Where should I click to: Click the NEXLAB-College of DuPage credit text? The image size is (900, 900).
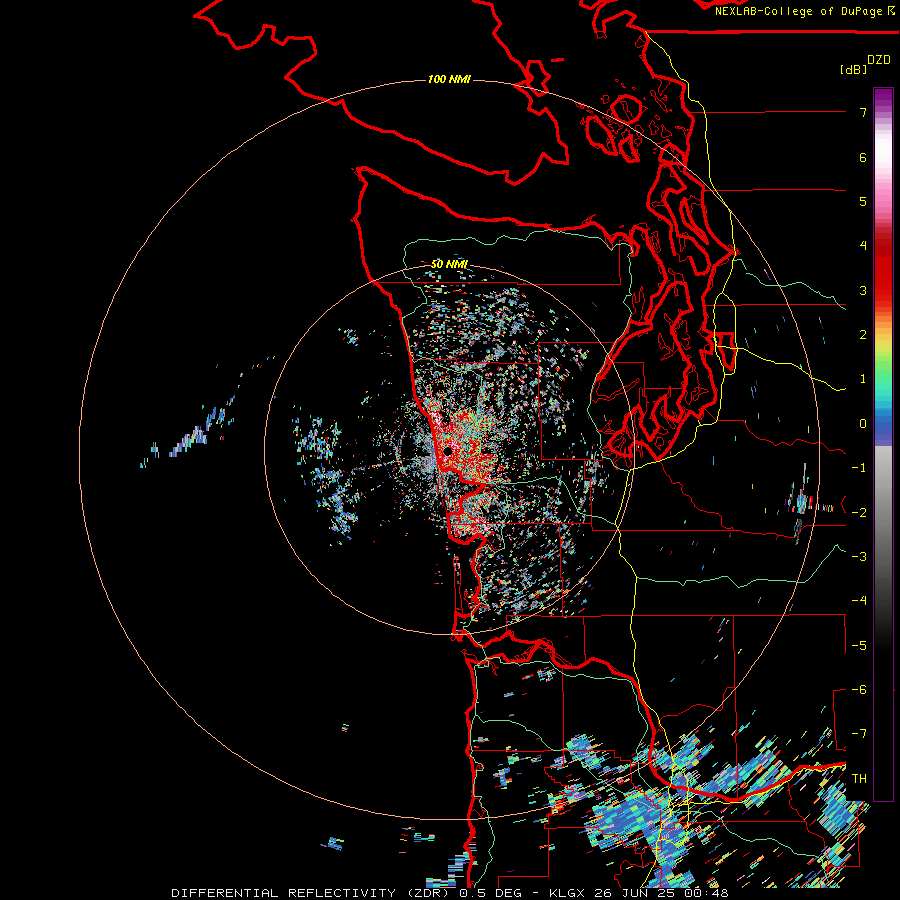[804, 11]
